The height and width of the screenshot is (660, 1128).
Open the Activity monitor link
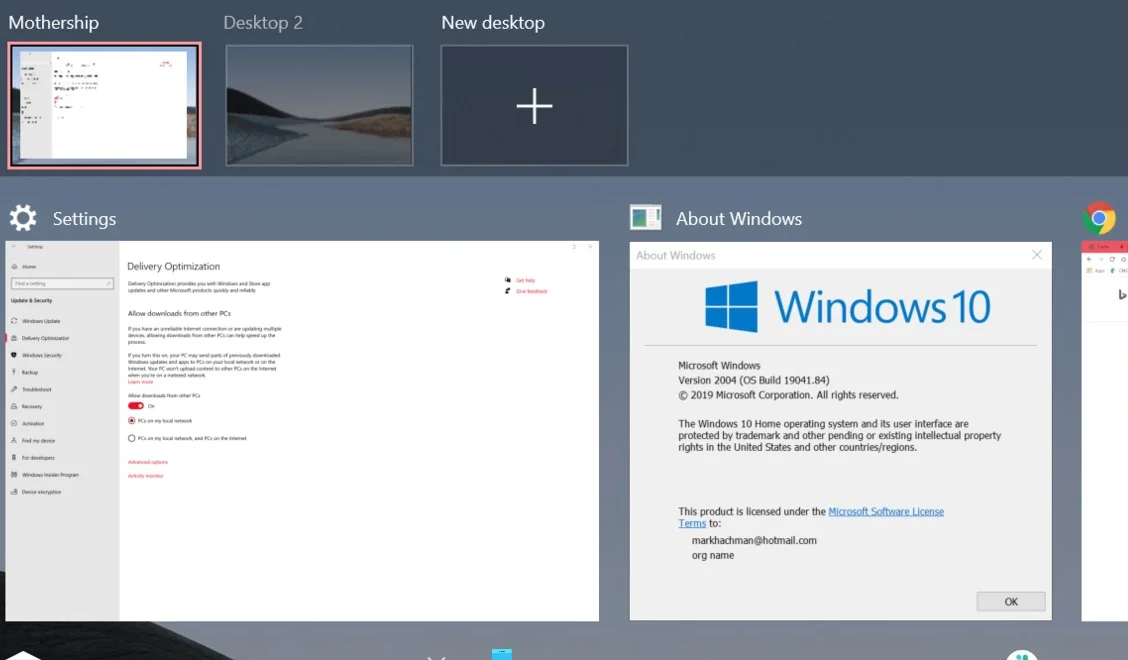pos(145,476)
